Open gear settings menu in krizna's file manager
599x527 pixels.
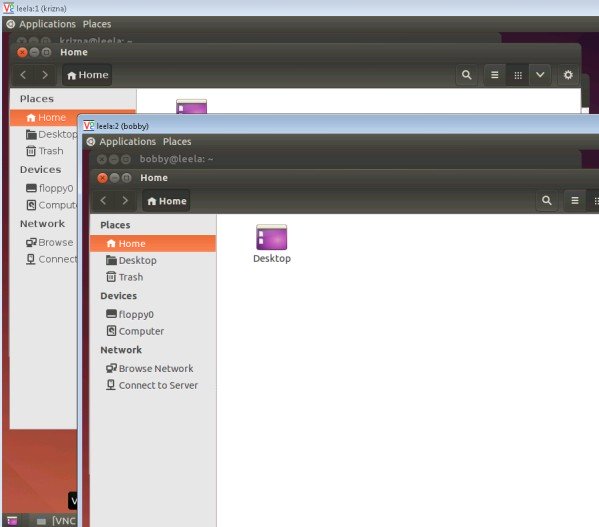point(568,75)
